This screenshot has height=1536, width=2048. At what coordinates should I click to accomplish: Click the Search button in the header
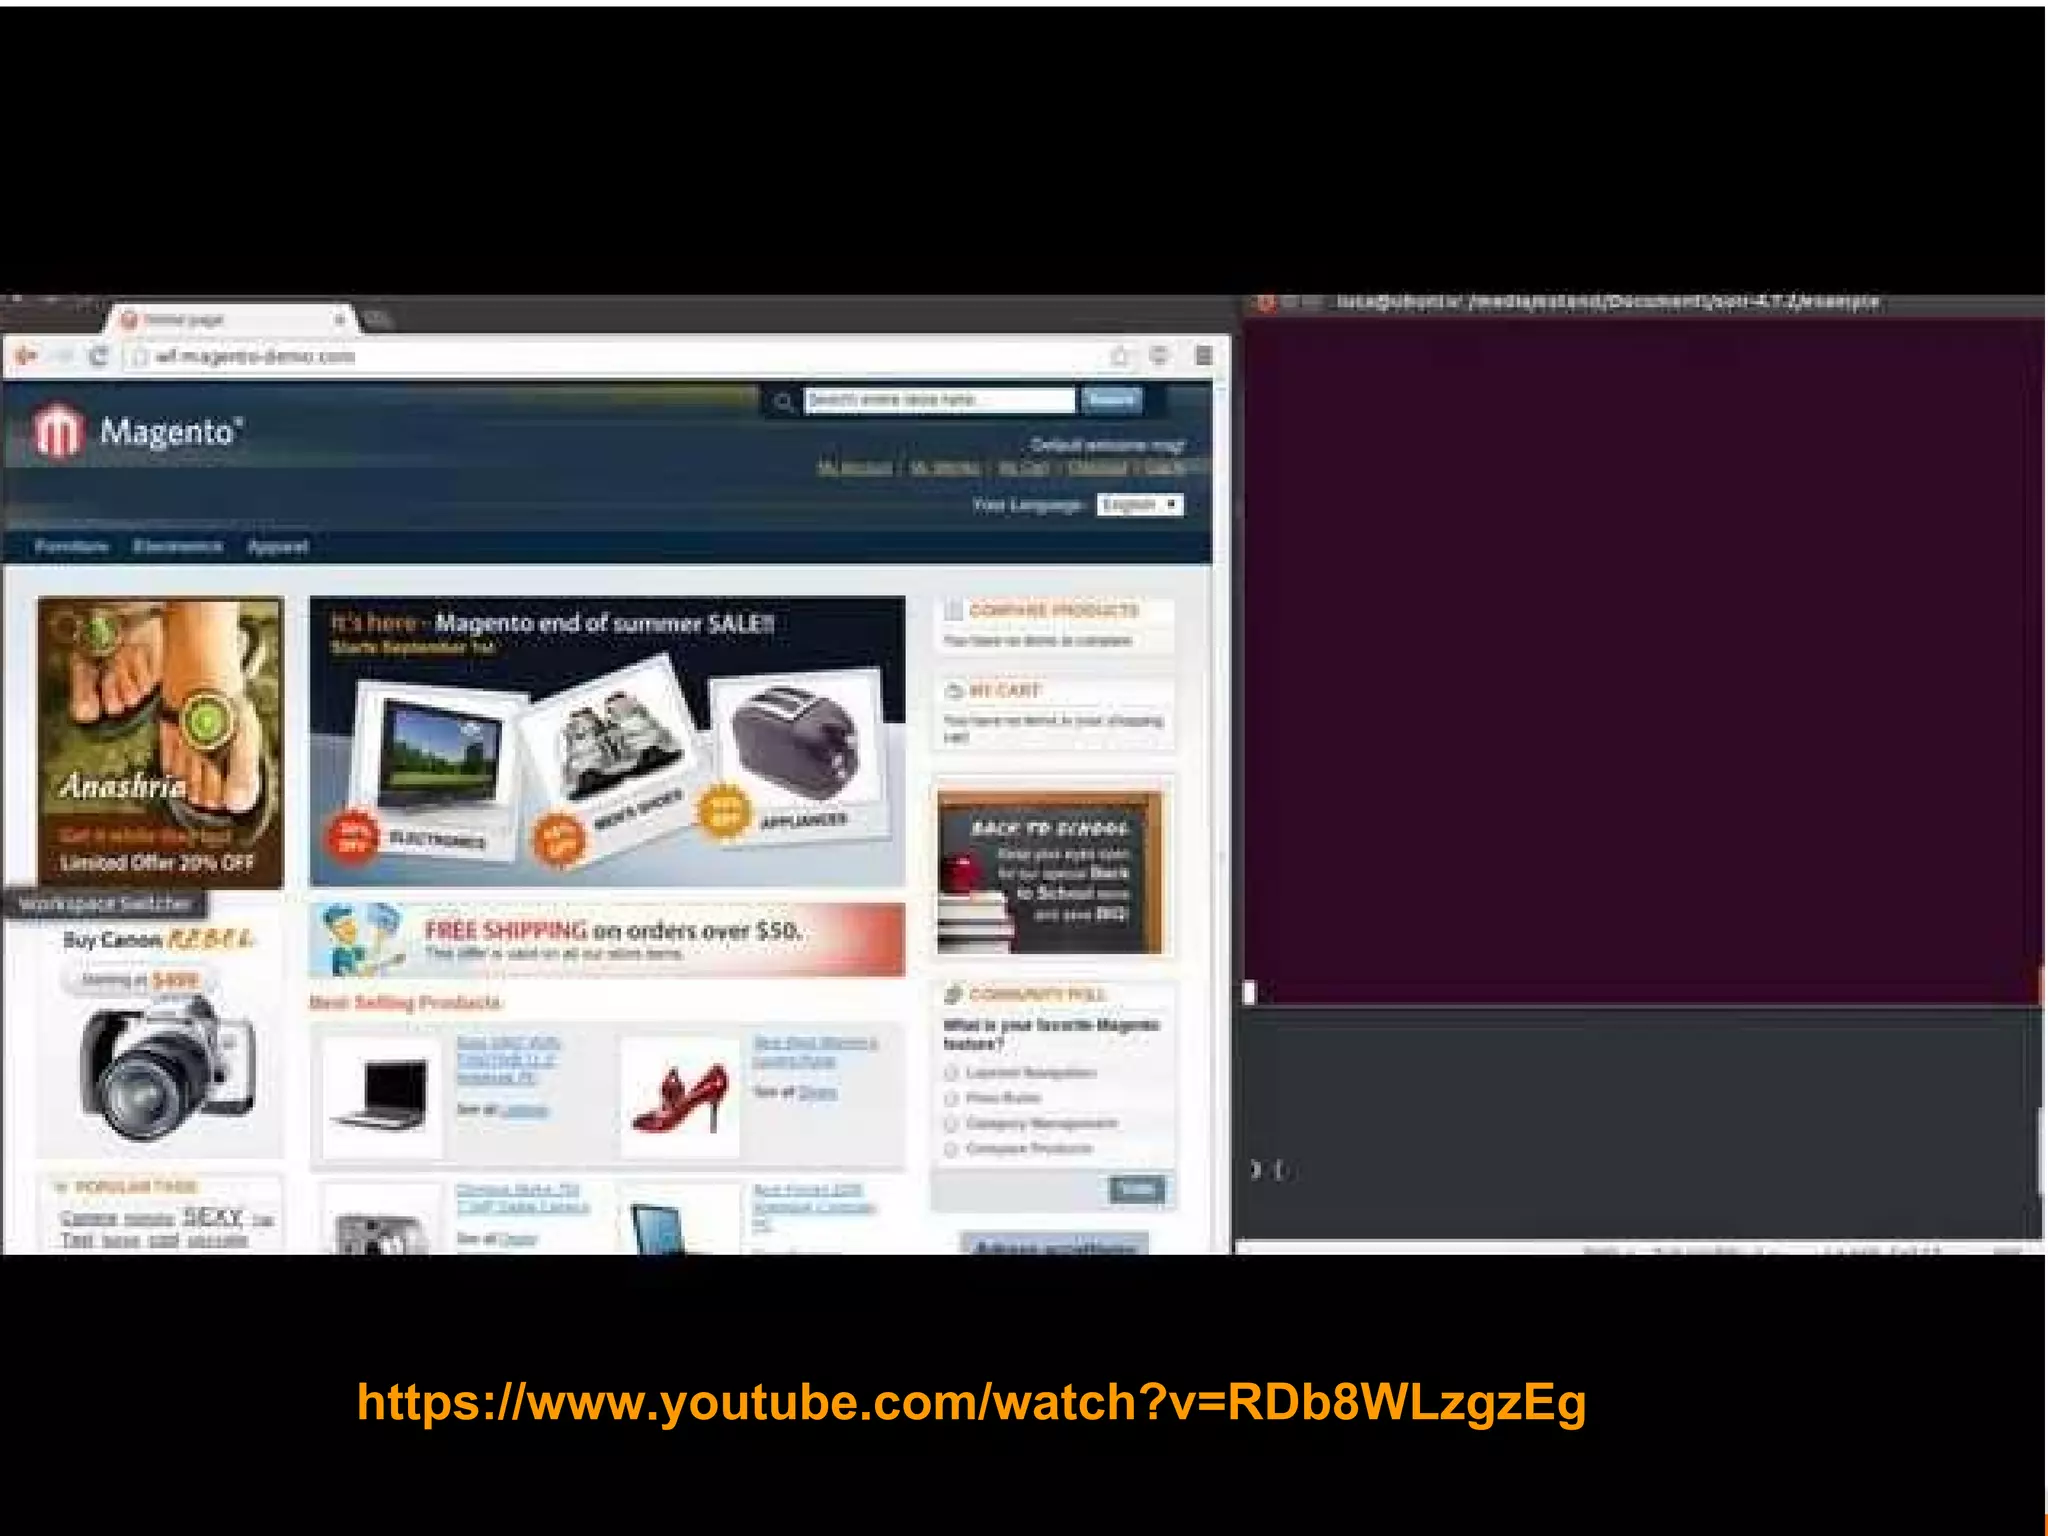pos(1111,400)
